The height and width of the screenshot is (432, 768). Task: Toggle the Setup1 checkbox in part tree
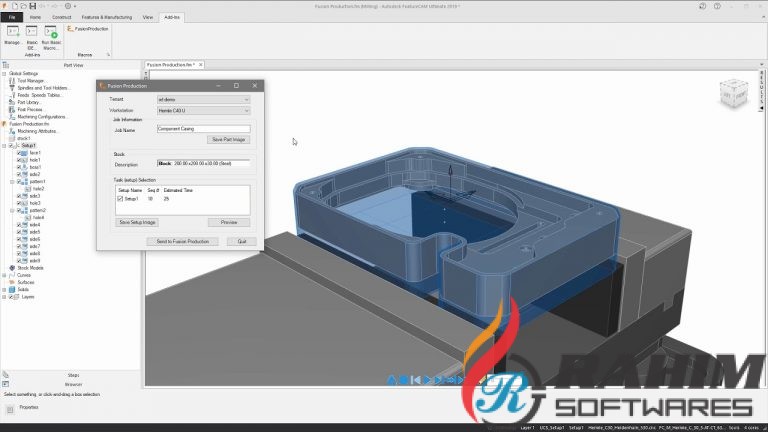12,145
